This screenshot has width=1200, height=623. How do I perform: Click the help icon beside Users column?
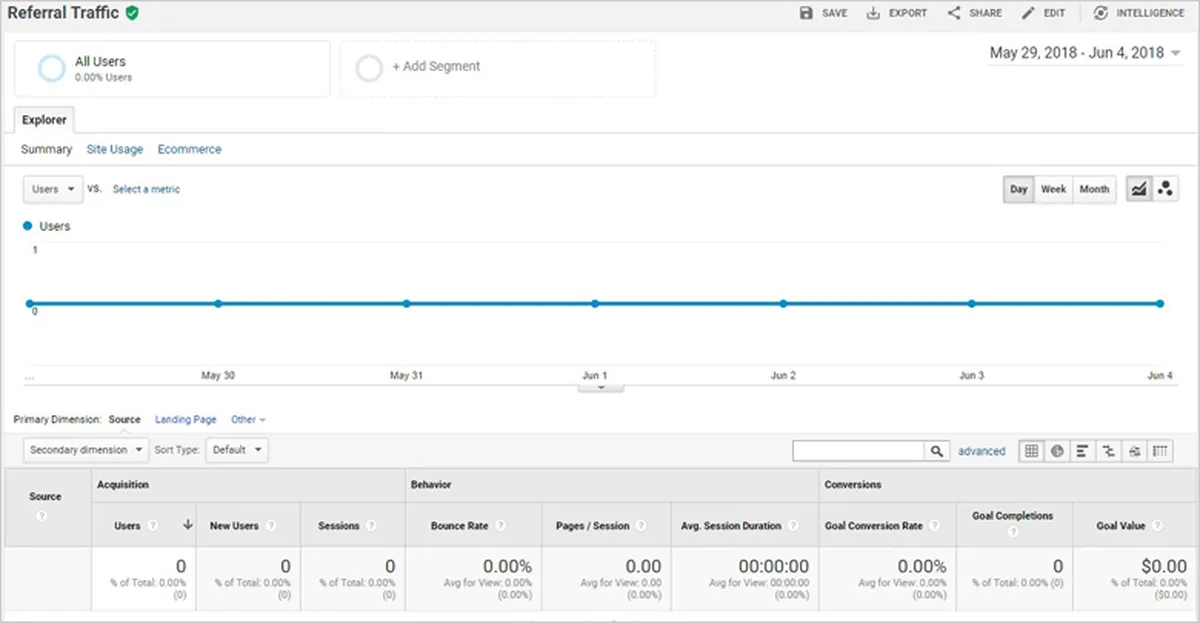click(x=153, y=525)
